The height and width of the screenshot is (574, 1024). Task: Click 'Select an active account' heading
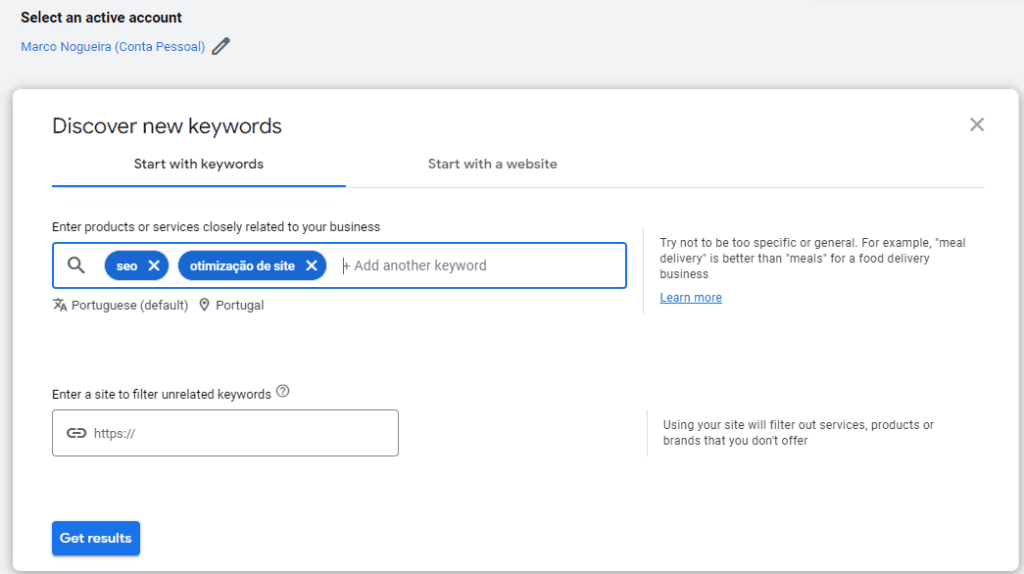coord(101,18)
